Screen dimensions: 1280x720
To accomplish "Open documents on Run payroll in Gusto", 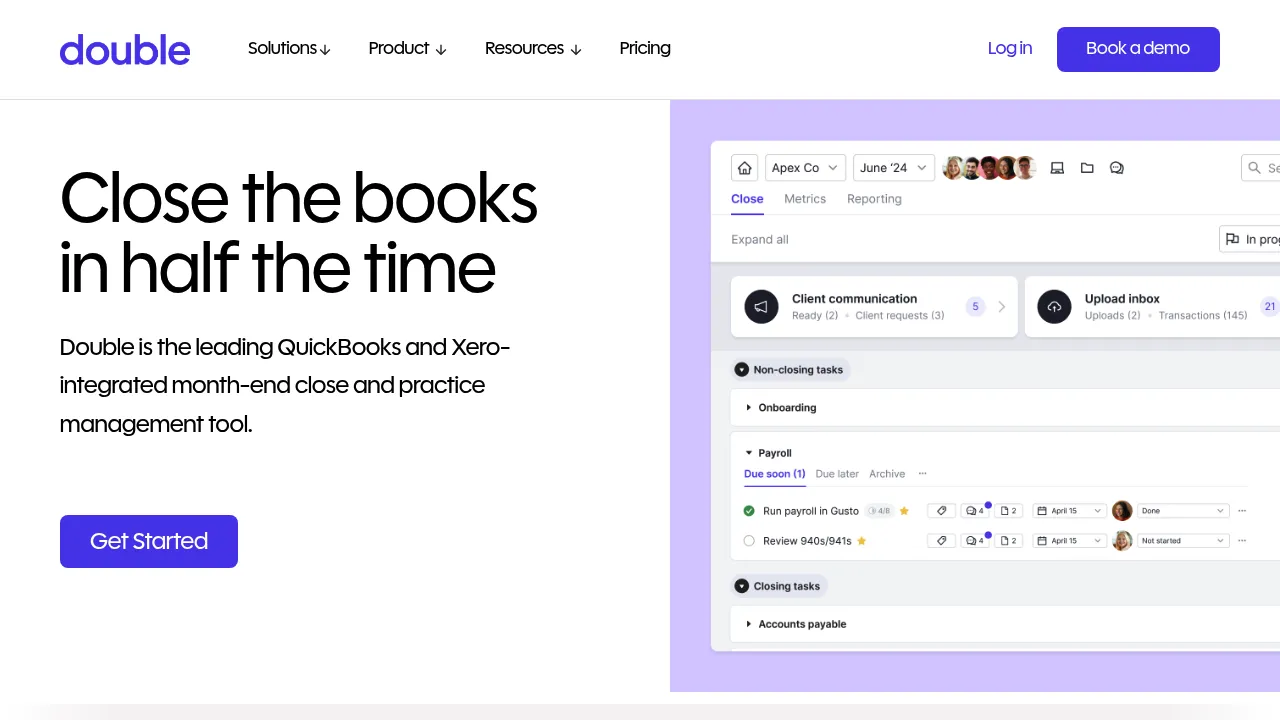I will tap(1008, 511).
